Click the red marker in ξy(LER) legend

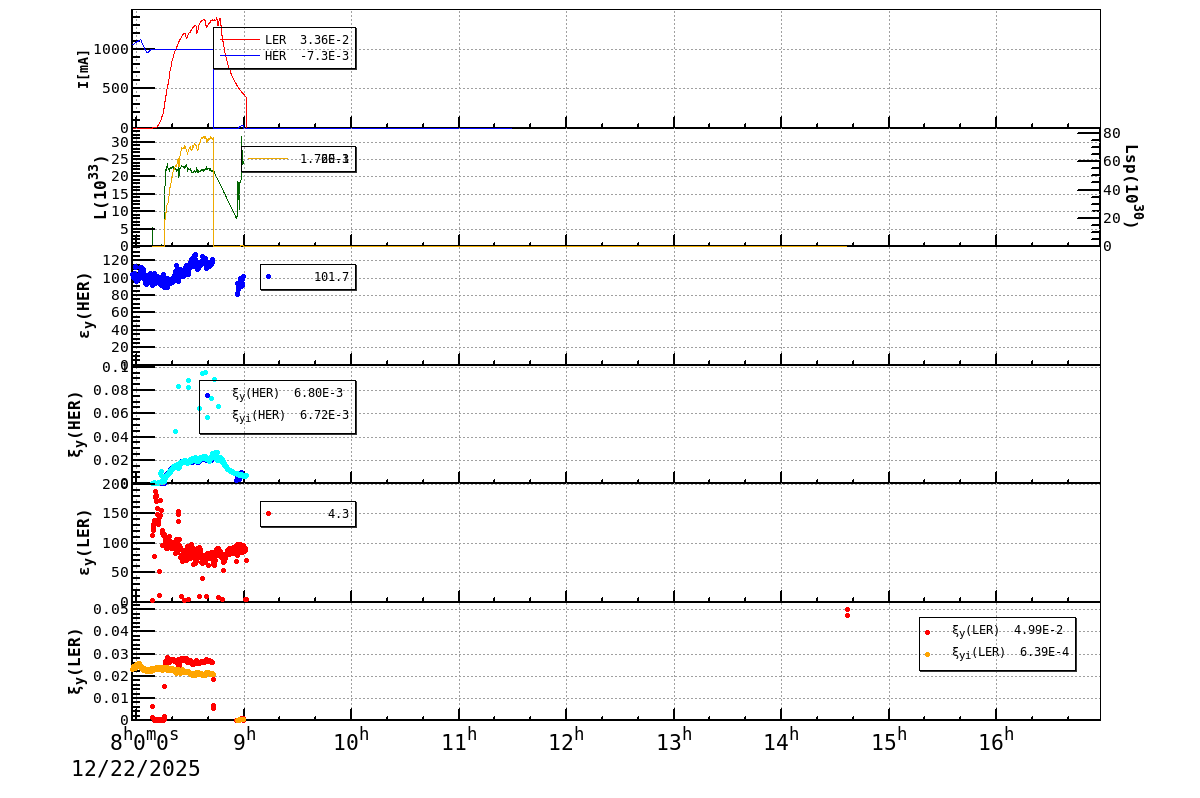pyautogui.click(x=927, y=632)
